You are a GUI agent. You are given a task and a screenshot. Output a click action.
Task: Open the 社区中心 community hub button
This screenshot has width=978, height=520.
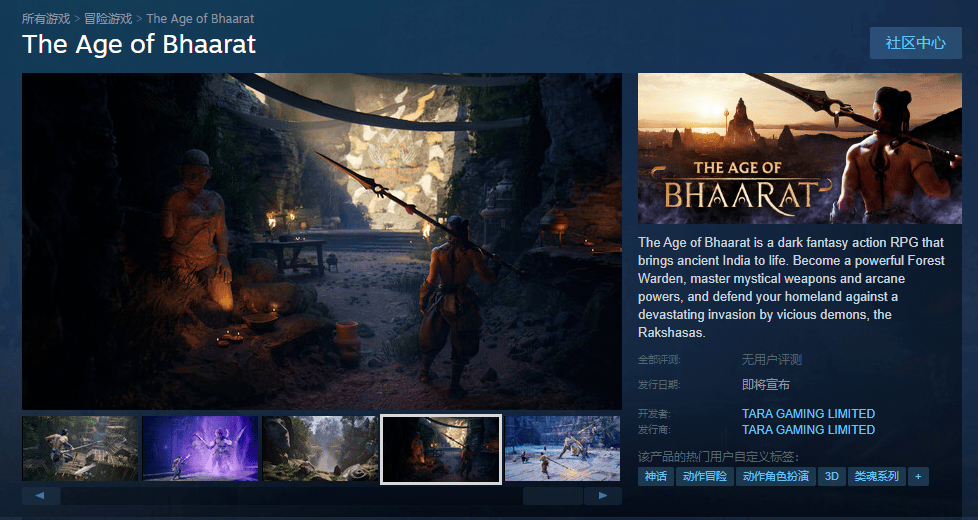coord(915,43)
